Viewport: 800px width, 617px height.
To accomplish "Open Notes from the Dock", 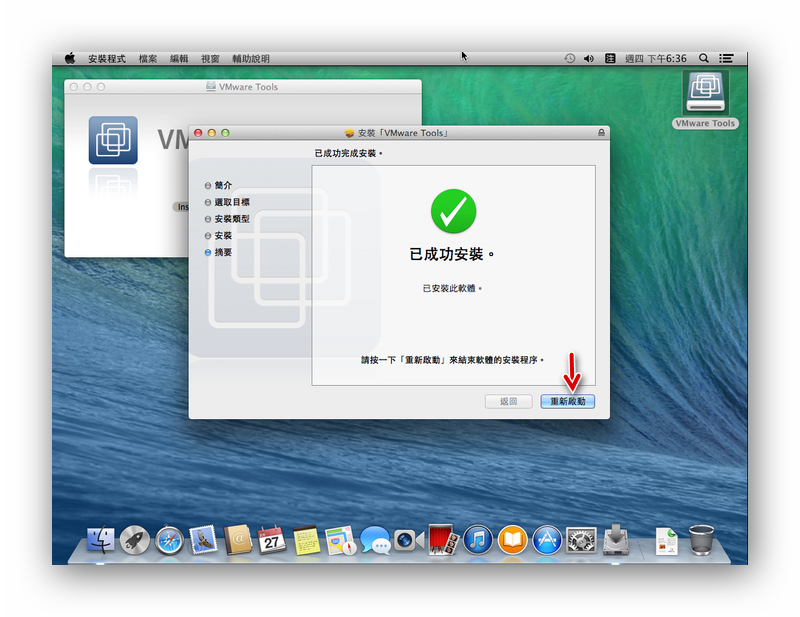I will (306, 540).
